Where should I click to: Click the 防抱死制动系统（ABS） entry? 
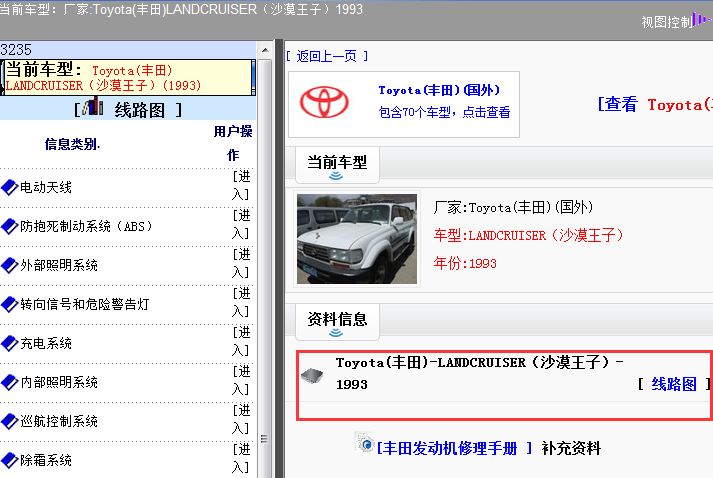point(86,226)
